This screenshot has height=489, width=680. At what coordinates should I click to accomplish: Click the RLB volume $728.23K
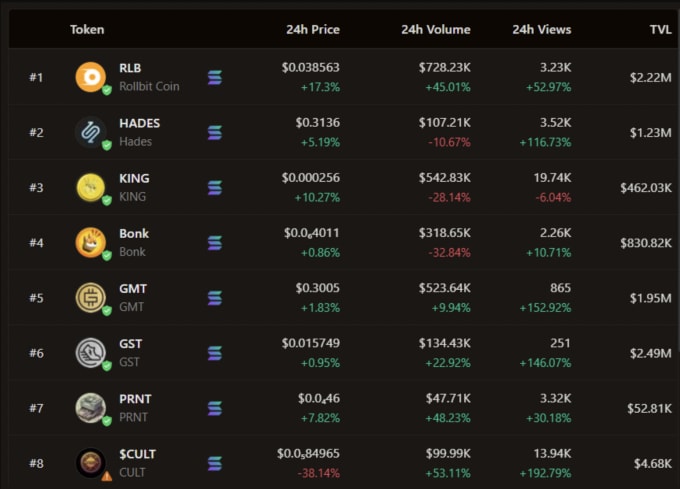coord(445,68)
